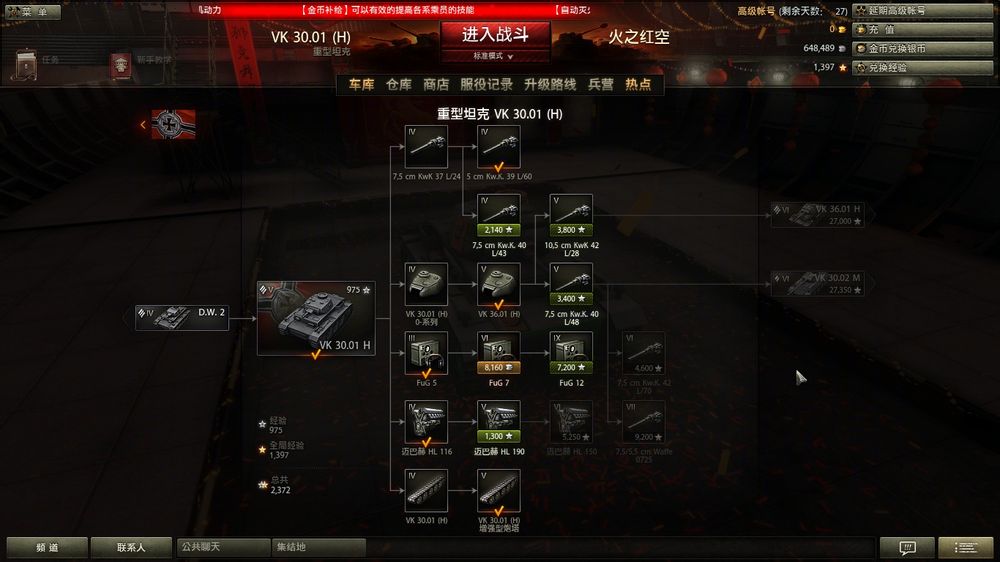This screenshot has height=562, width=1000.
Task: Select the VK 30.01 (H) stock tracks icon
Action: (x=426, y=491)
